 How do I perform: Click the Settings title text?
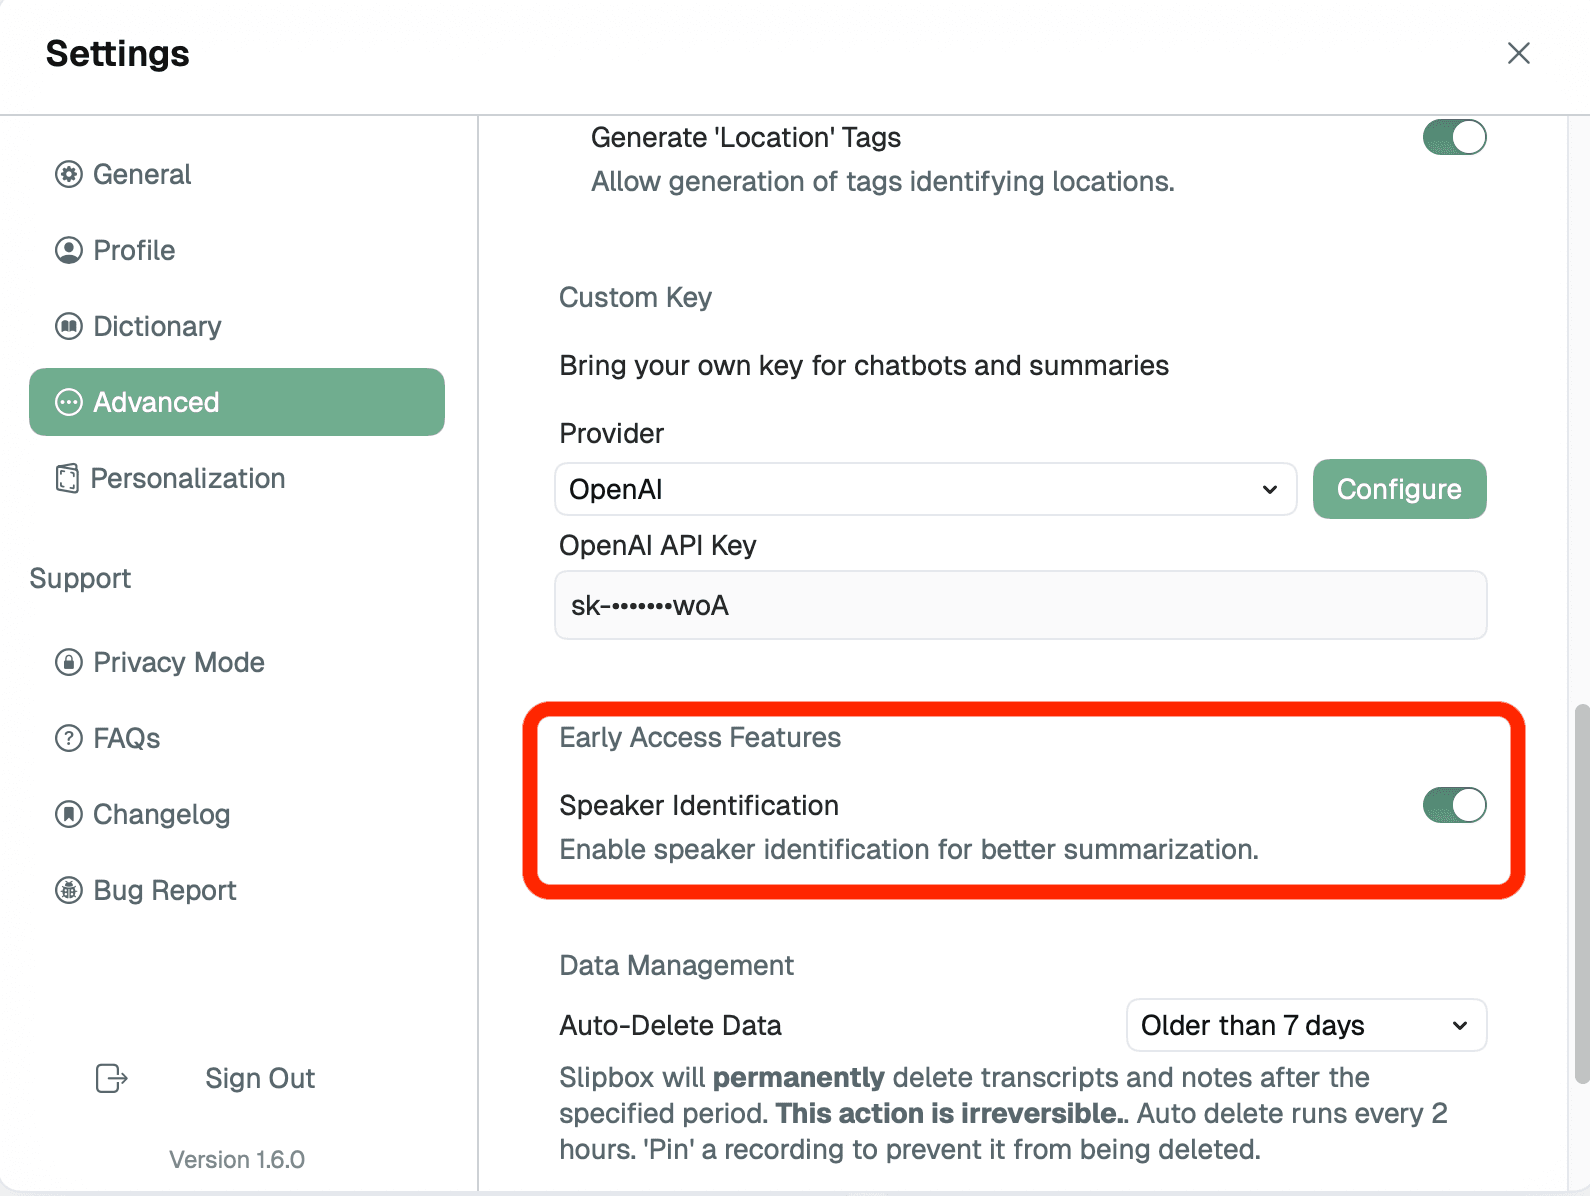(x=118, y=53)
